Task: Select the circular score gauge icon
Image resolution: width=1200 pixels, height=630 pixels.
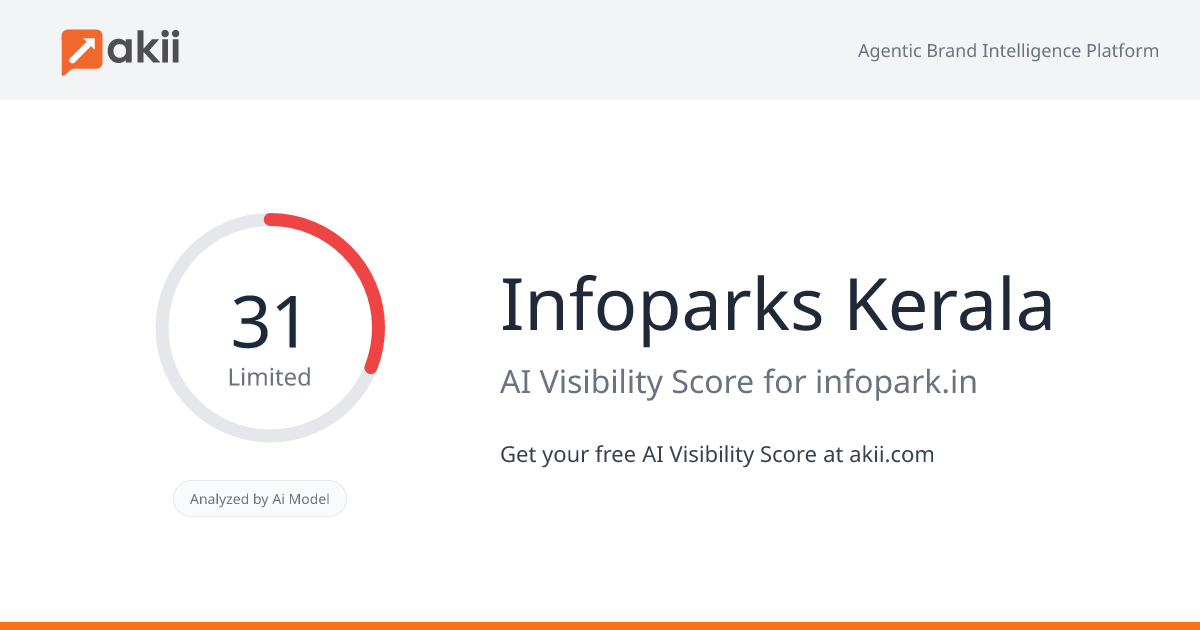Action: [x=270, y=326]
